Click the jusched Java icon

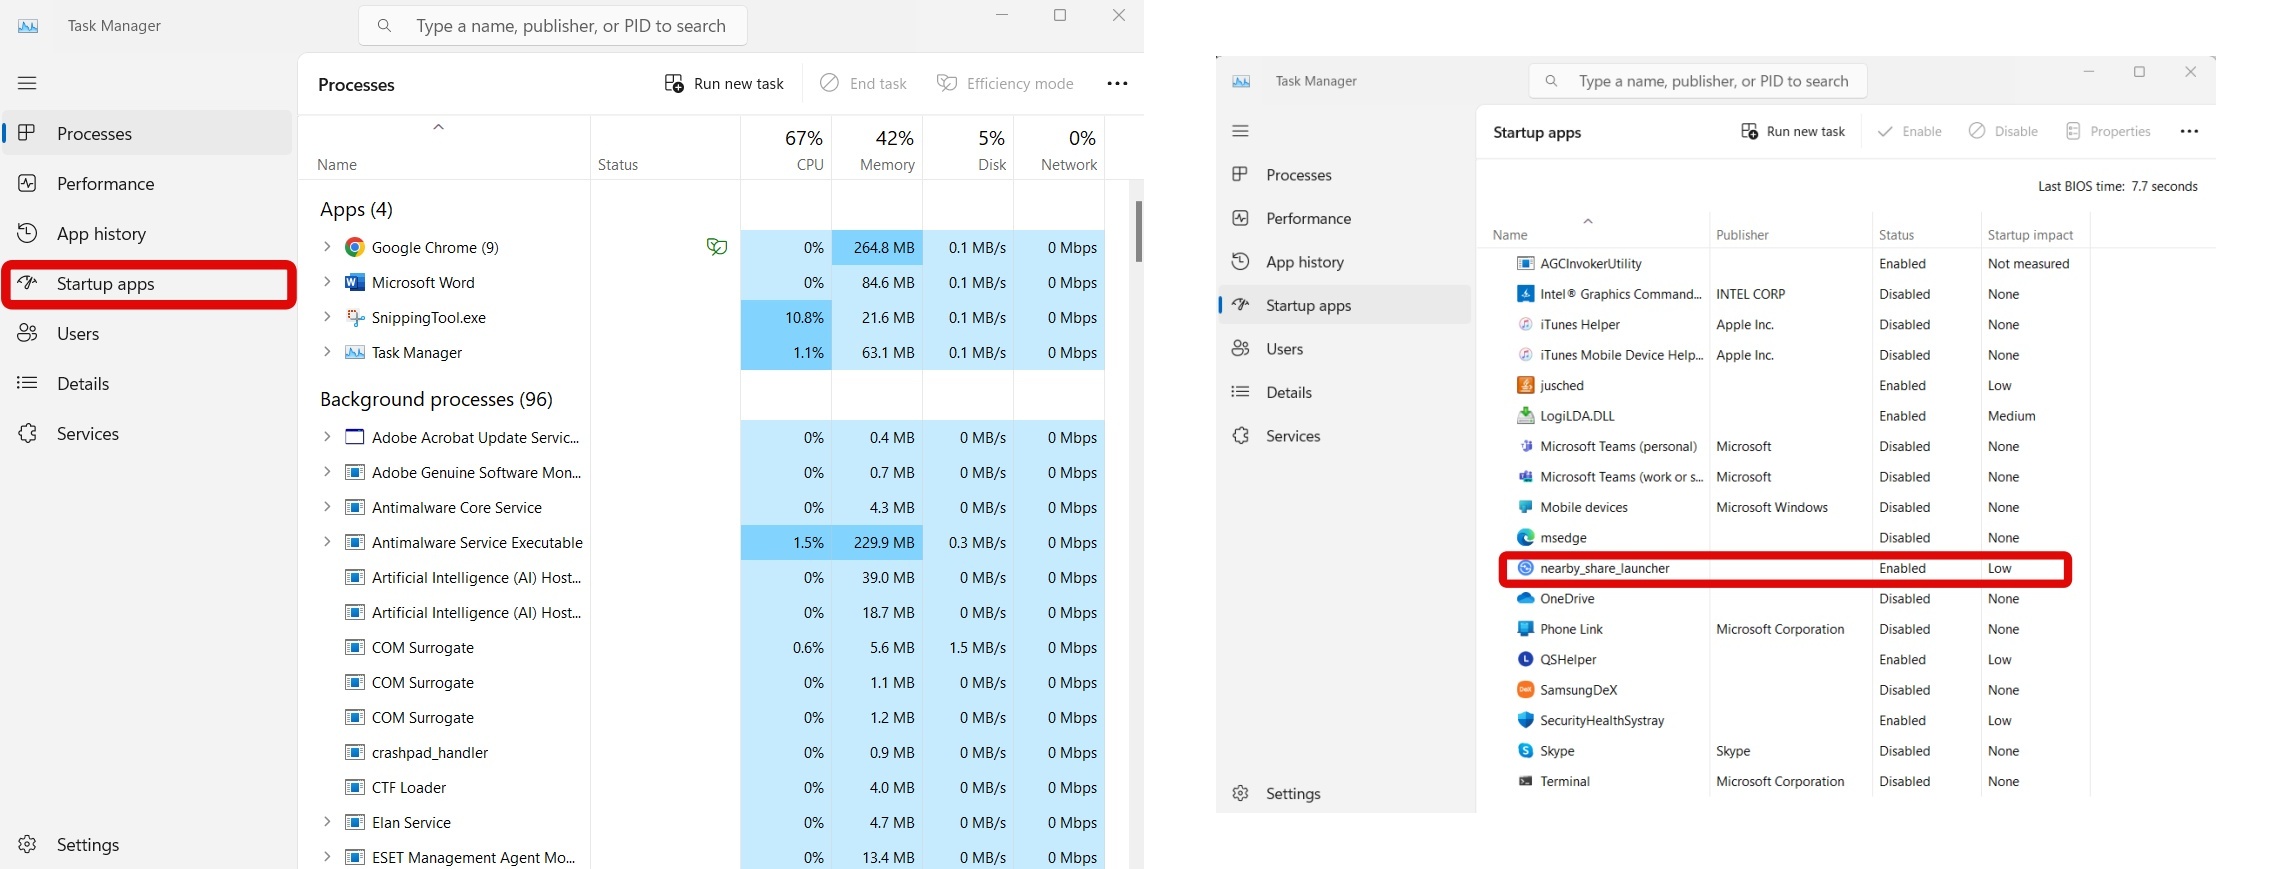tap(1525, 385)
